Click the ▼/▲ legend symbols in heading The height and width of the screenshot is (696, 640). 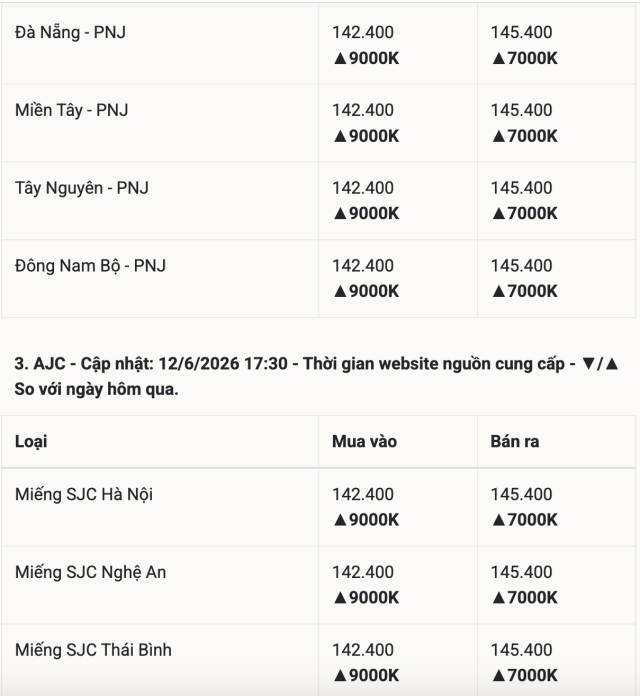600,364
